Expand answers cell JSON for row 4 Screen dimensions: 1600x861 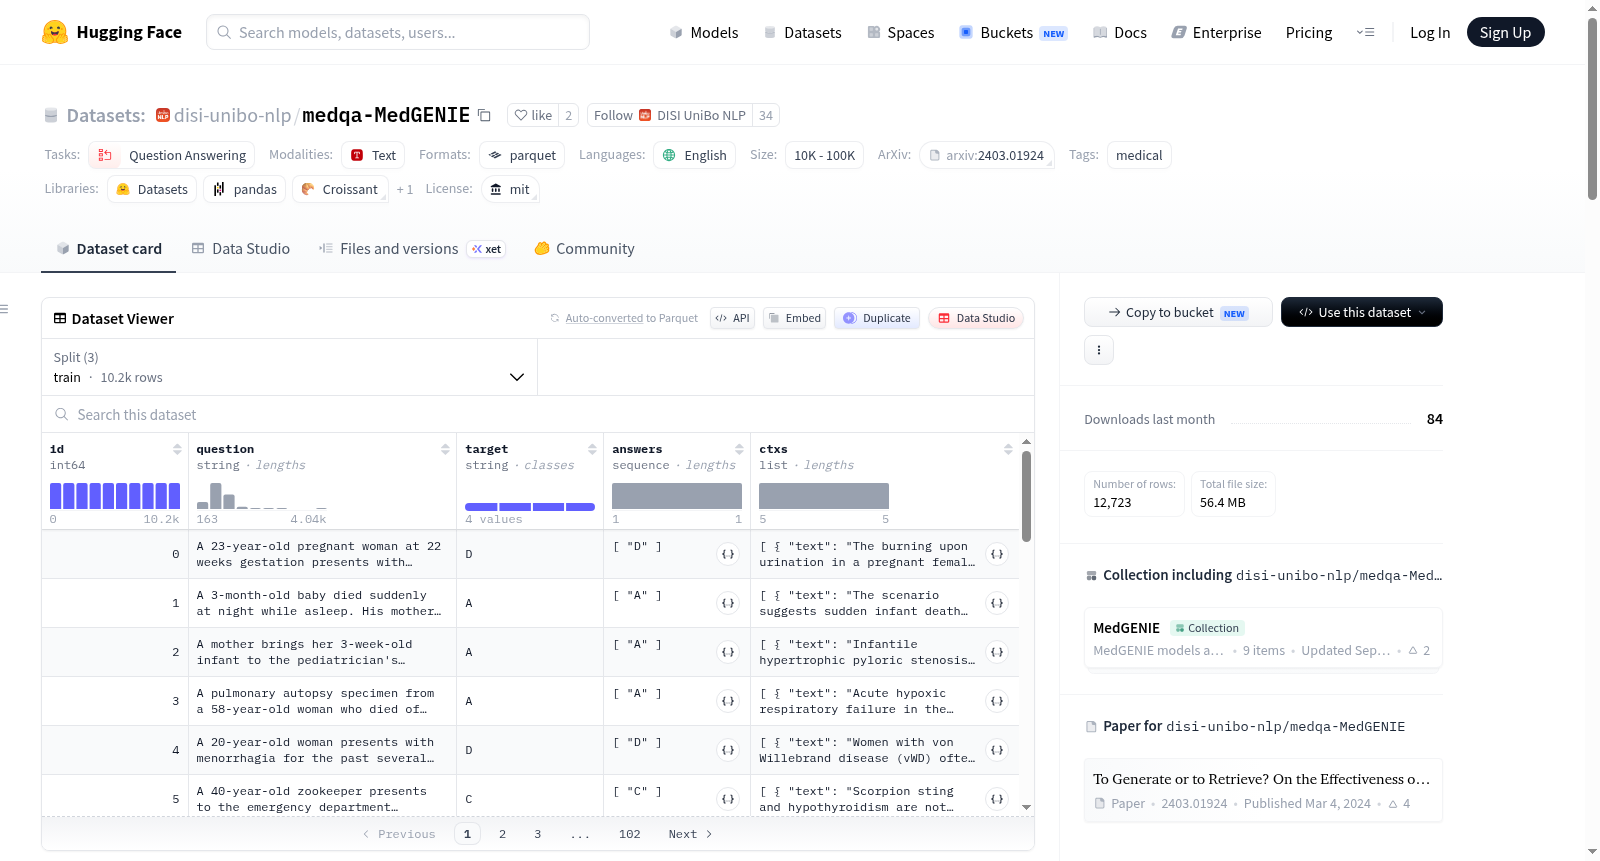point(728,750)
